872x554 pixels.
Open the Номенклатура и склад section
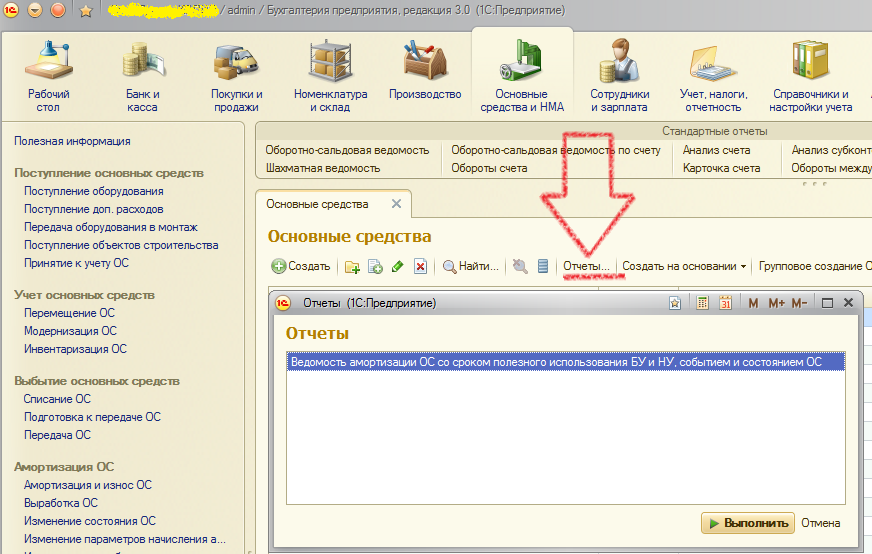pos(330,77)
